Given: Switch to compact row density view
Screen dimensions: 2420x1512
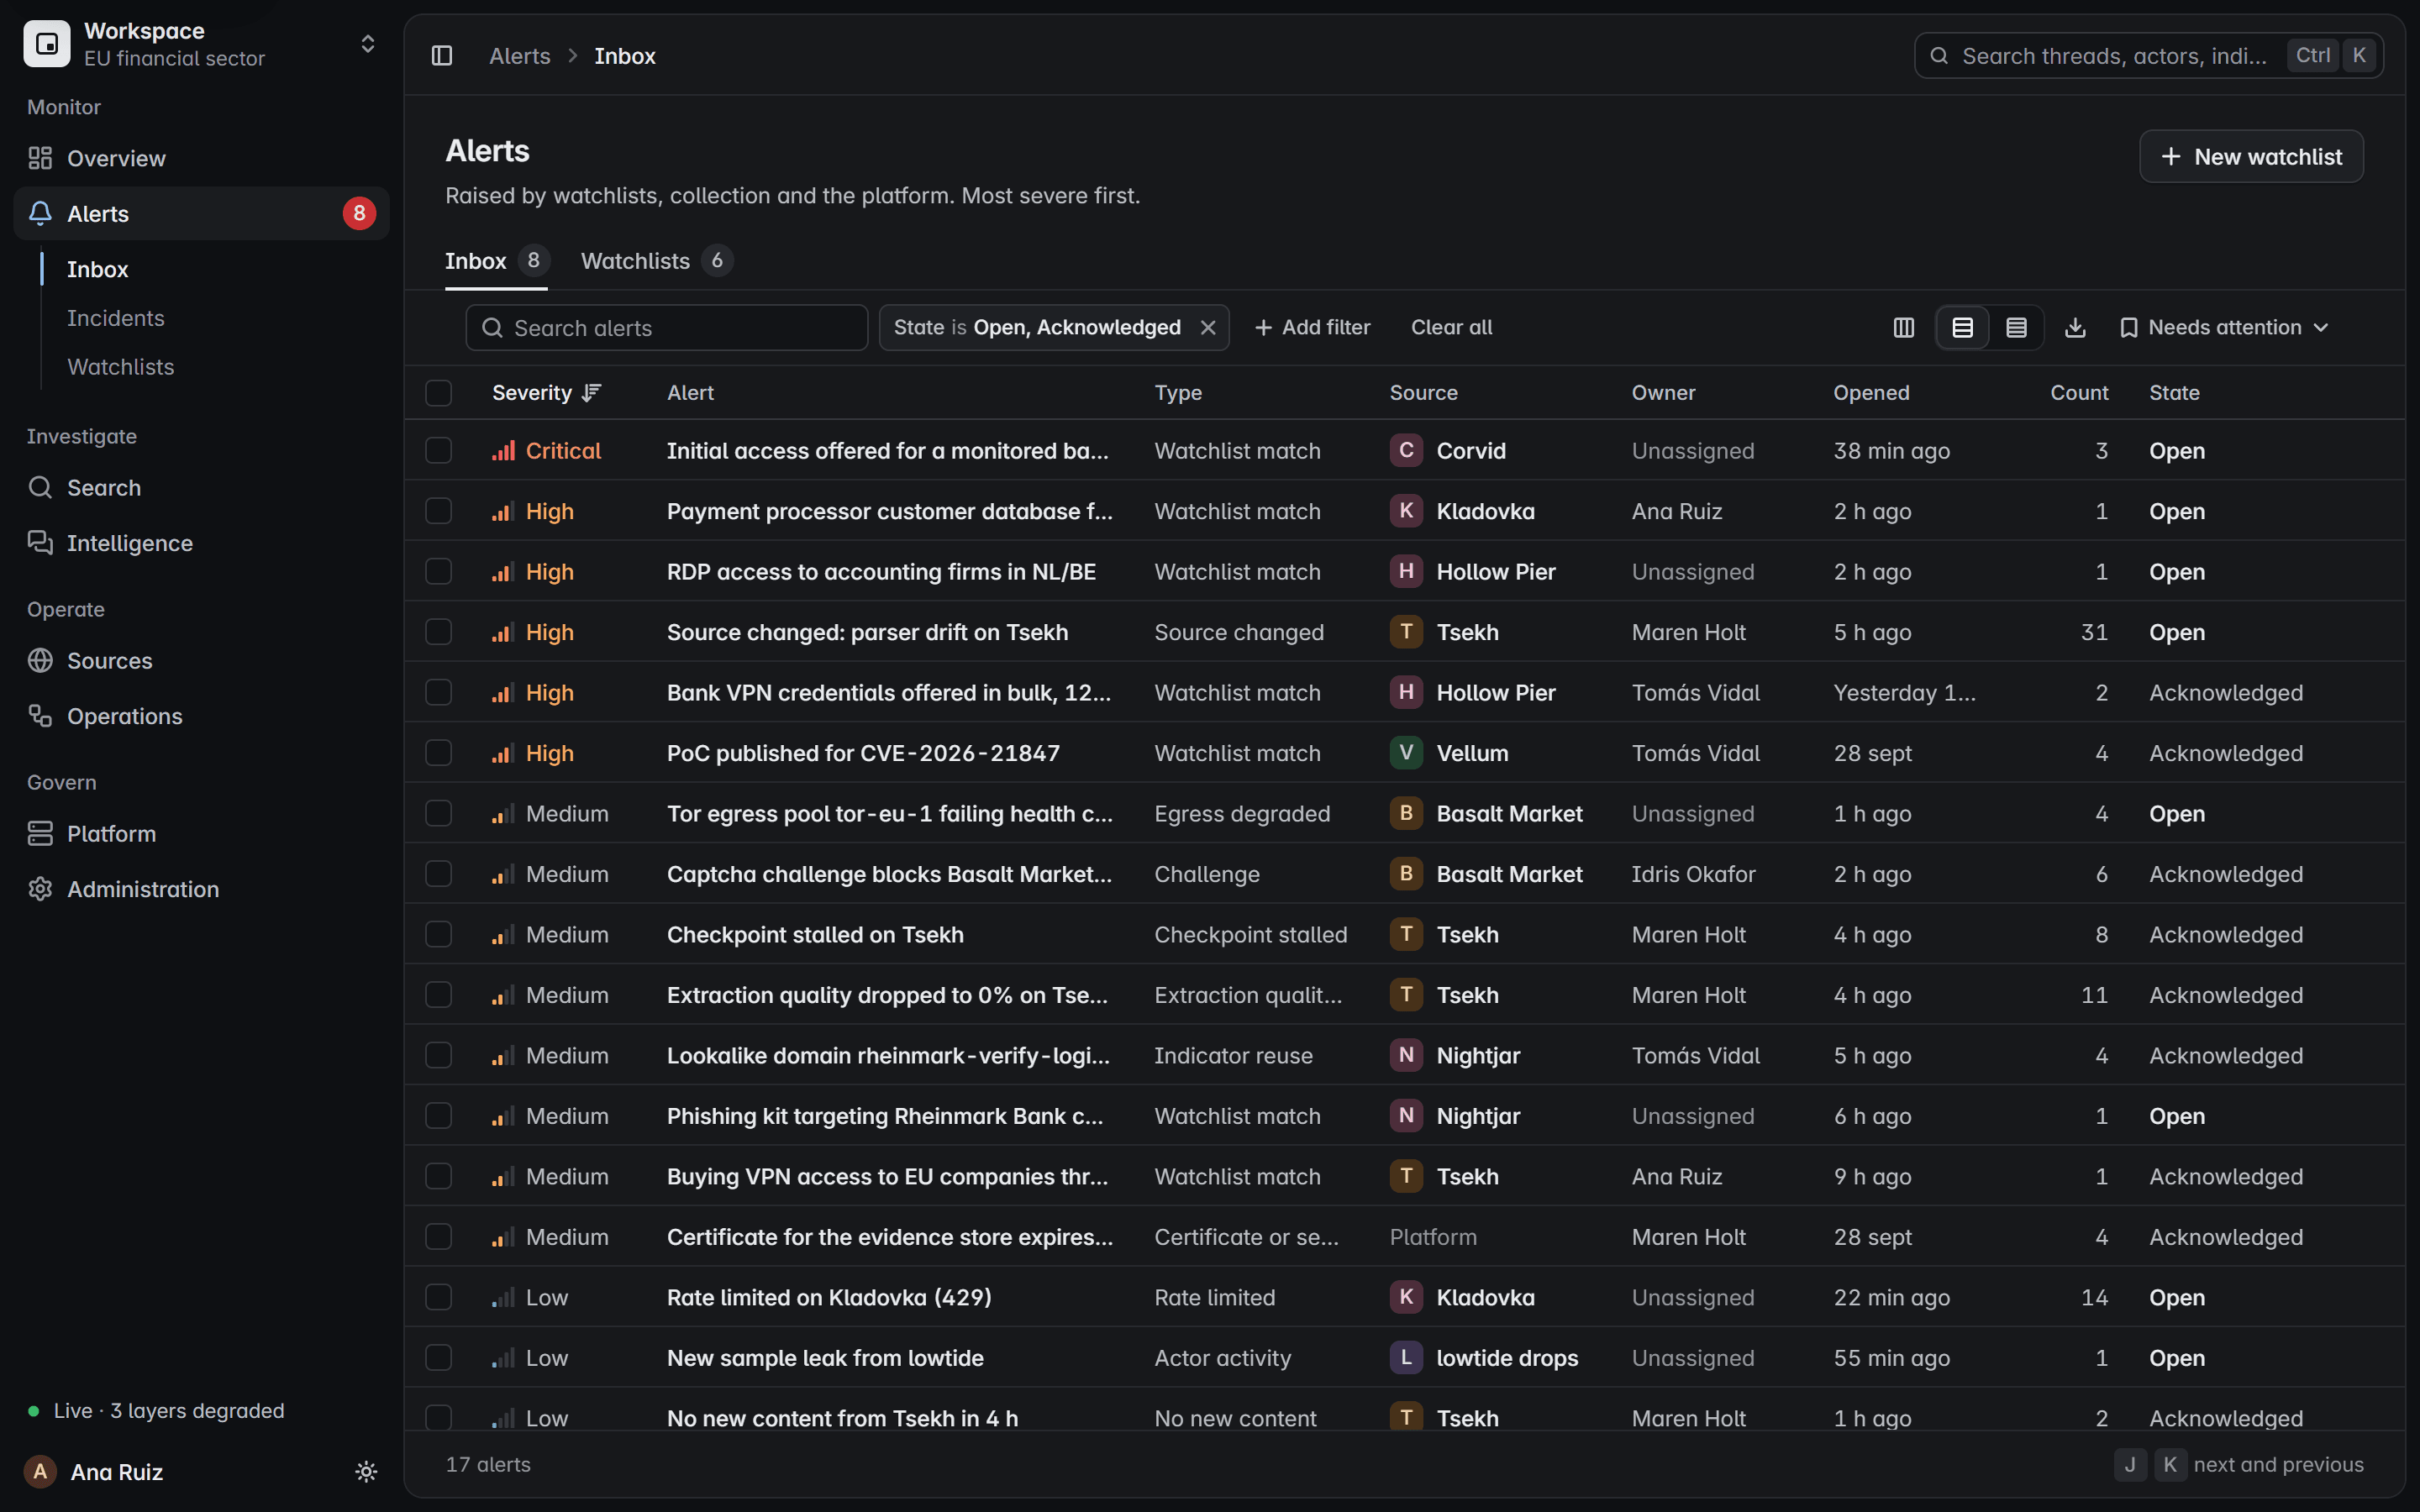Looking at the screenshot, I should [2016, 327].
